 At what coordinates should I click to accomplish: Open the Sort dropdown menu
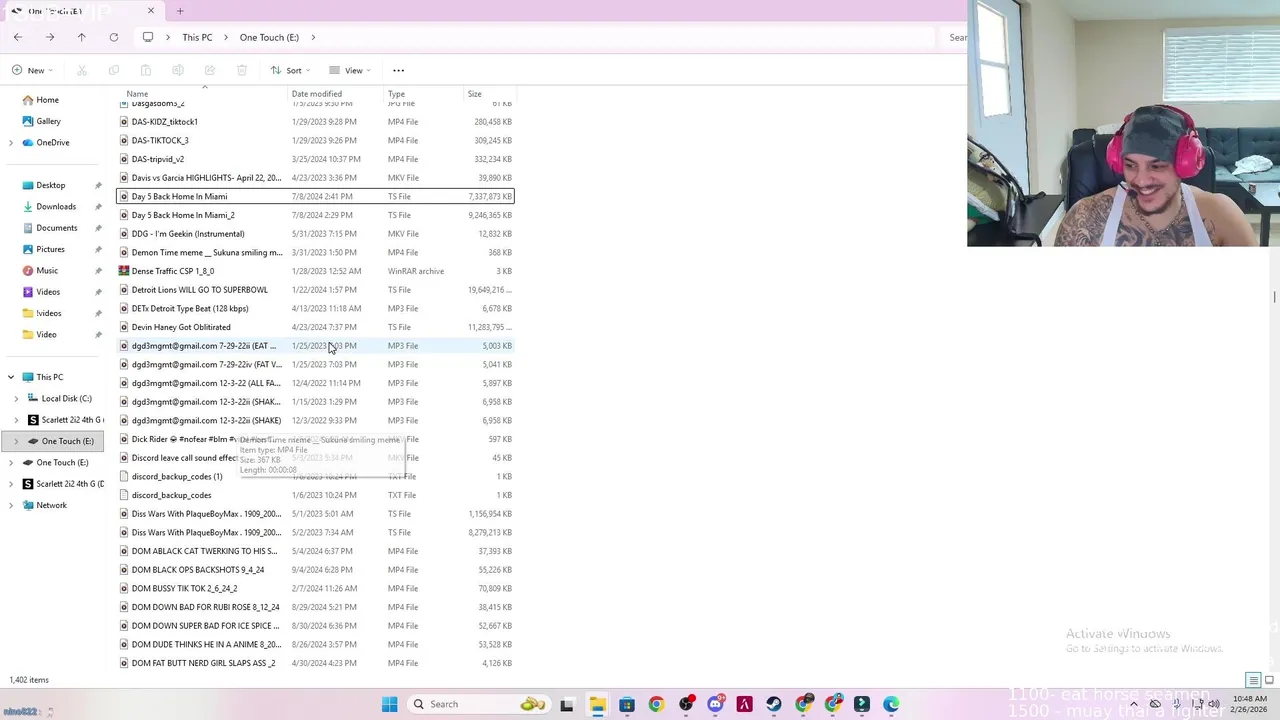tap(290, 70)
